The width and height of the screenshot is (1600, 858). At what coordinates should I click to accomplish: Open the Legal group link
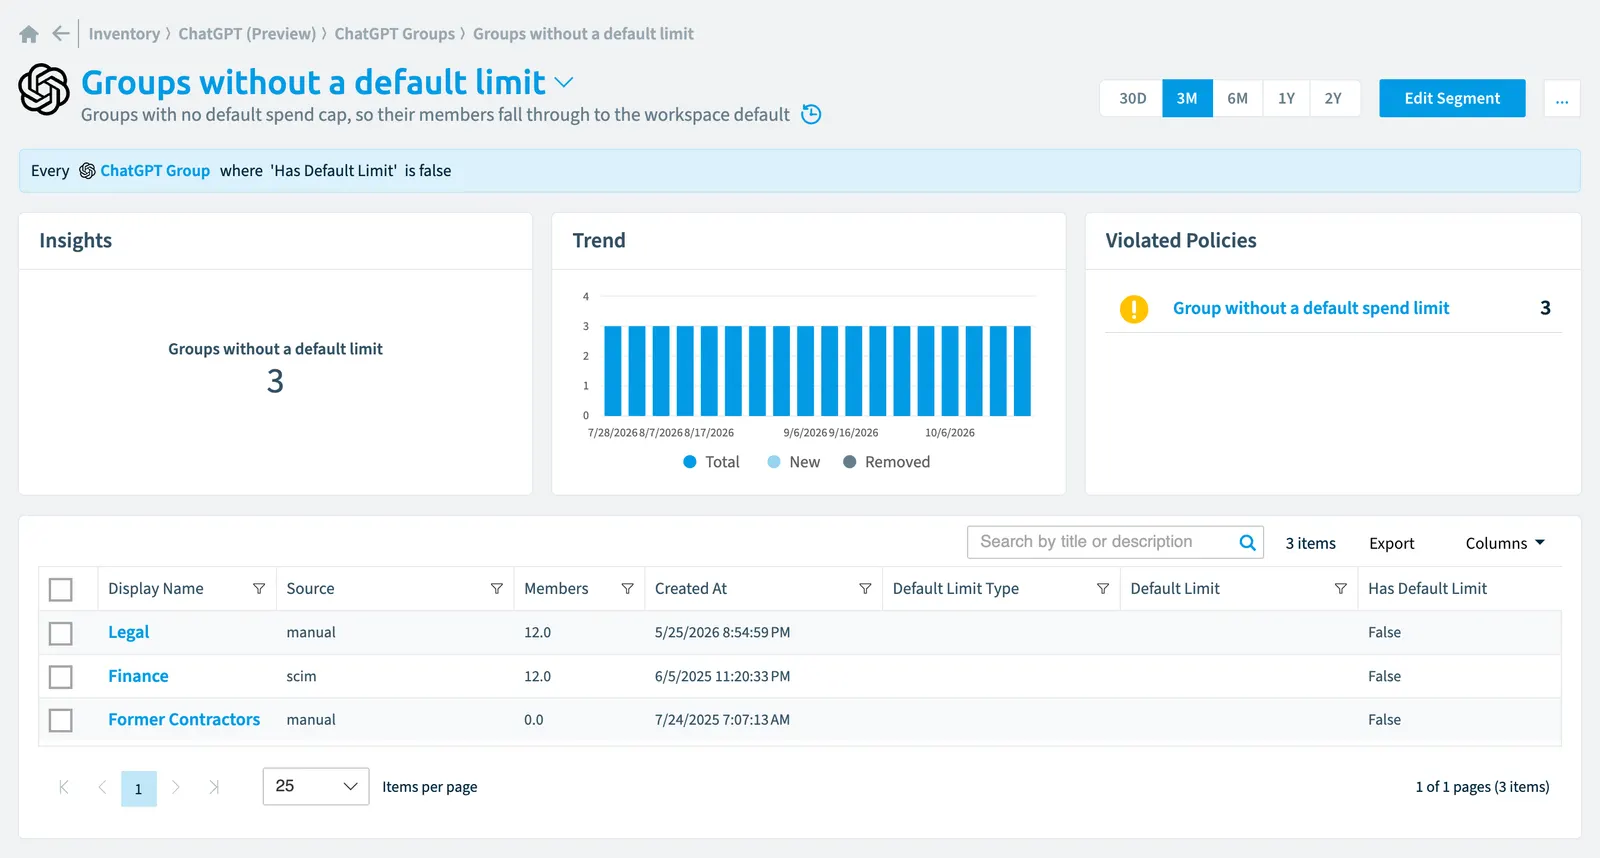coord(129,632)
